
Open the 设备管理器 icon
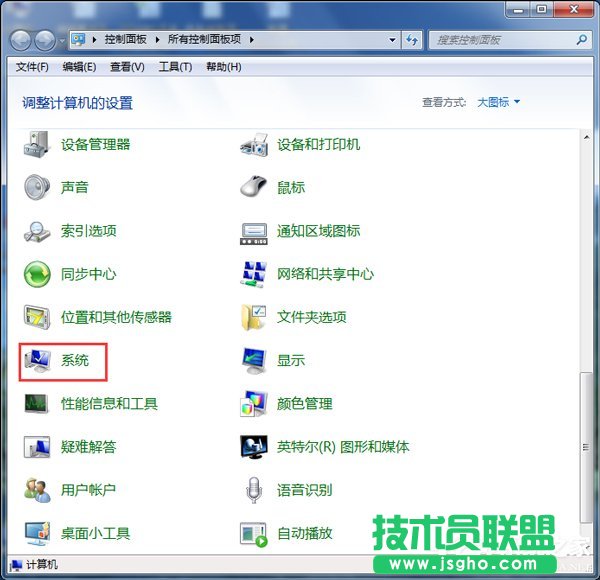pos(37,145)
